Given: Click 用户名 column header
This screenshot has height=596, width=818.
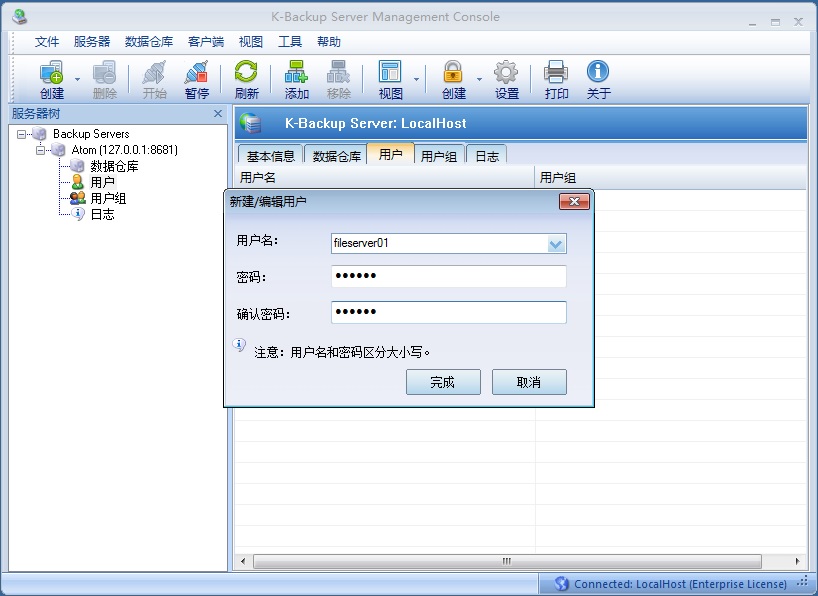Looking at the screenshot, I should 385,177.
